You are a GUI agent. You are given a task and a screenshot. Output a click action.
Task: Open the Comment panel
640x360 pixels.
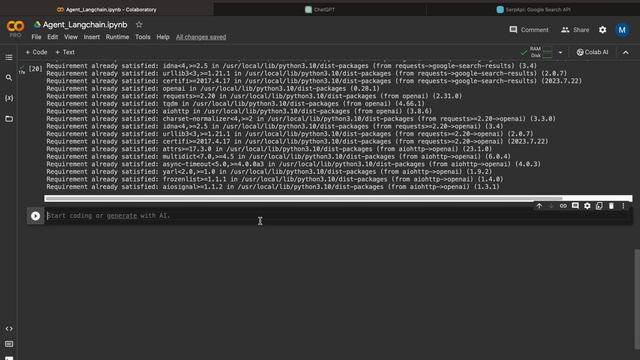click(529, 30)
